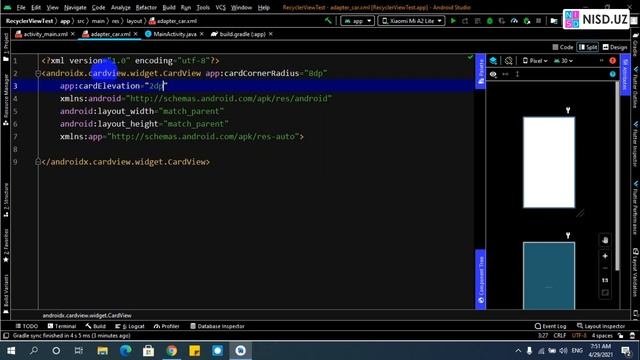Image resolution: width=640 pixels, height=360 pixels.
Task: Click the expand vertically arrows icon
Action: click(x=518, y=74)
